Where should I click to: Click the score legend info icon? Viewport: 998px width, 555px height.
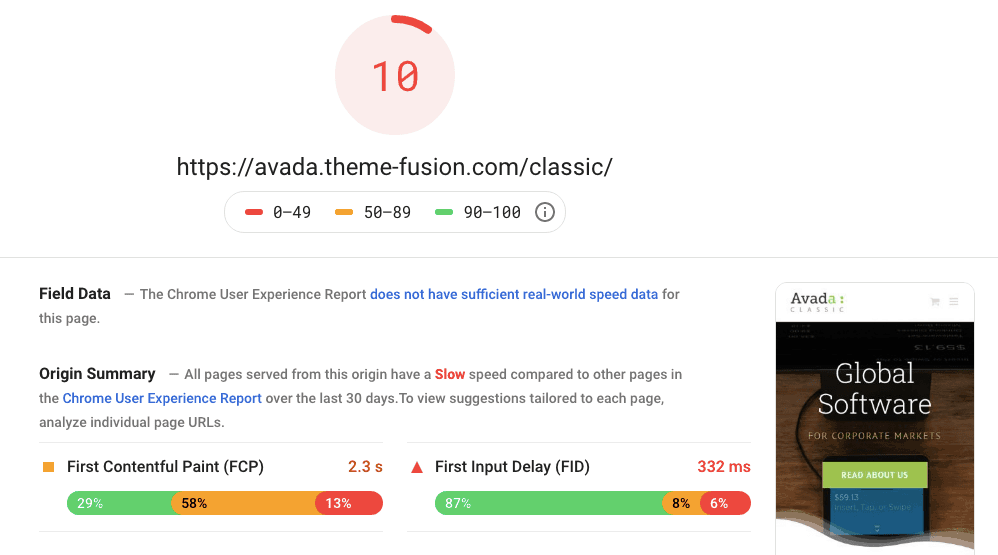[x=544, y=212]
